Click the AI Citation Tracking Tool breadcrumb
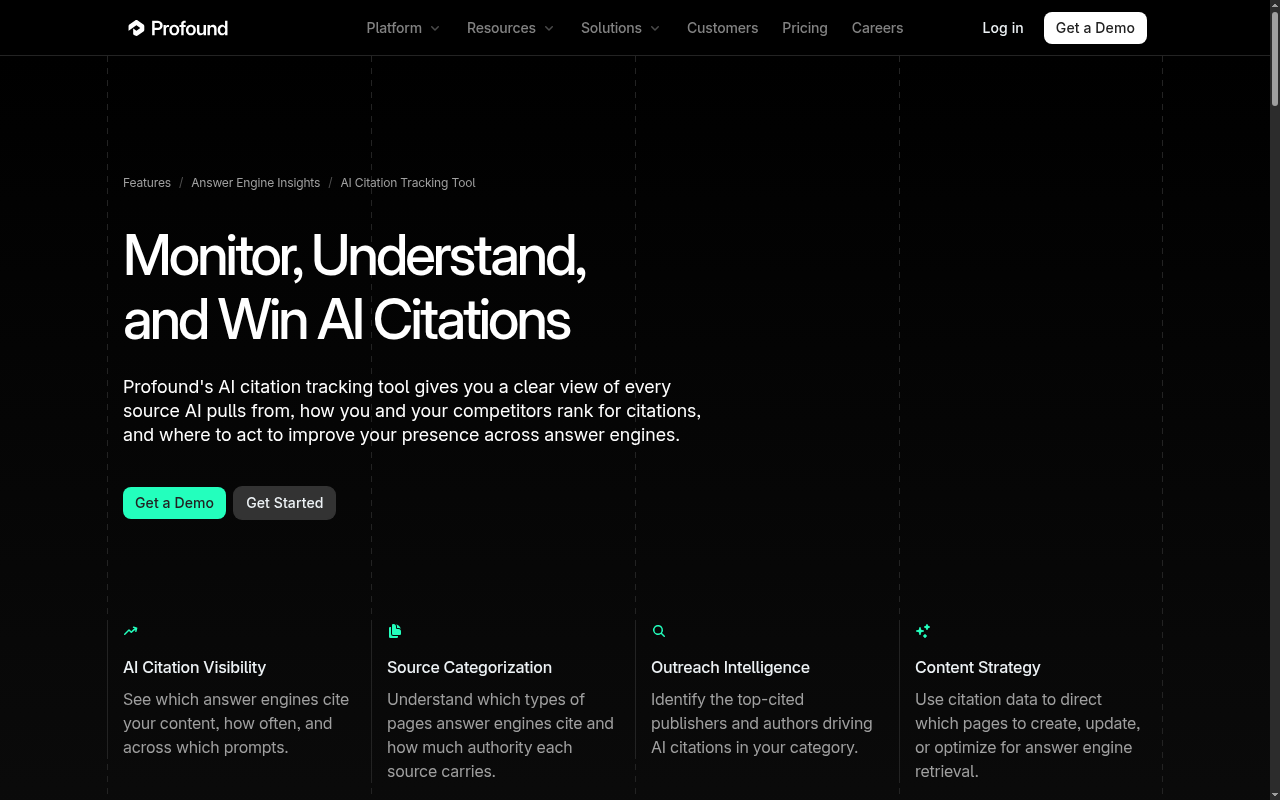 click(408, 183)
